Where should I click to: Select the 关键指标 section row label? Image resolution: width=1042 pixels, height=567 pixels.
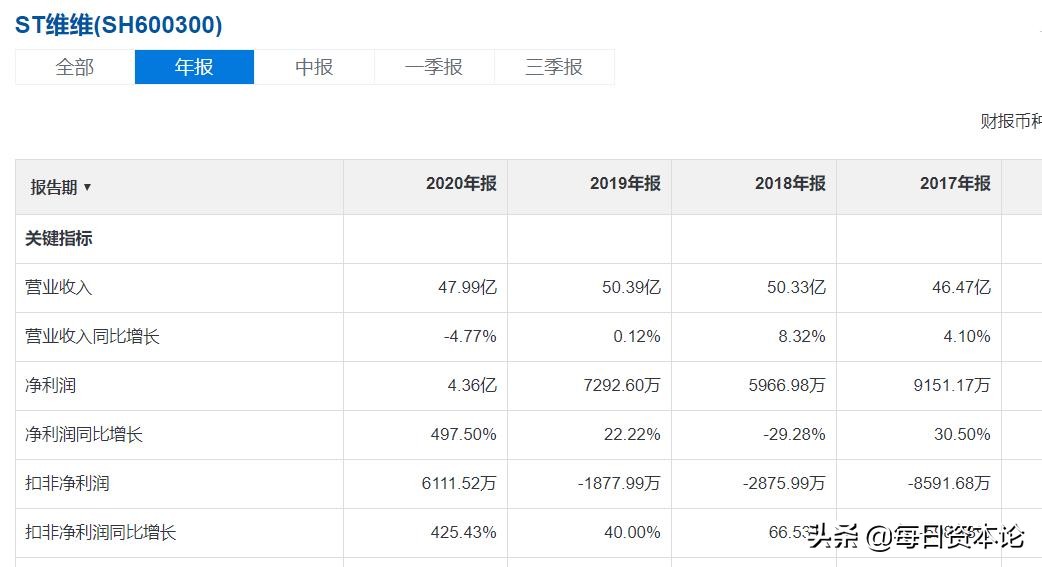click(x=58, y=239)
